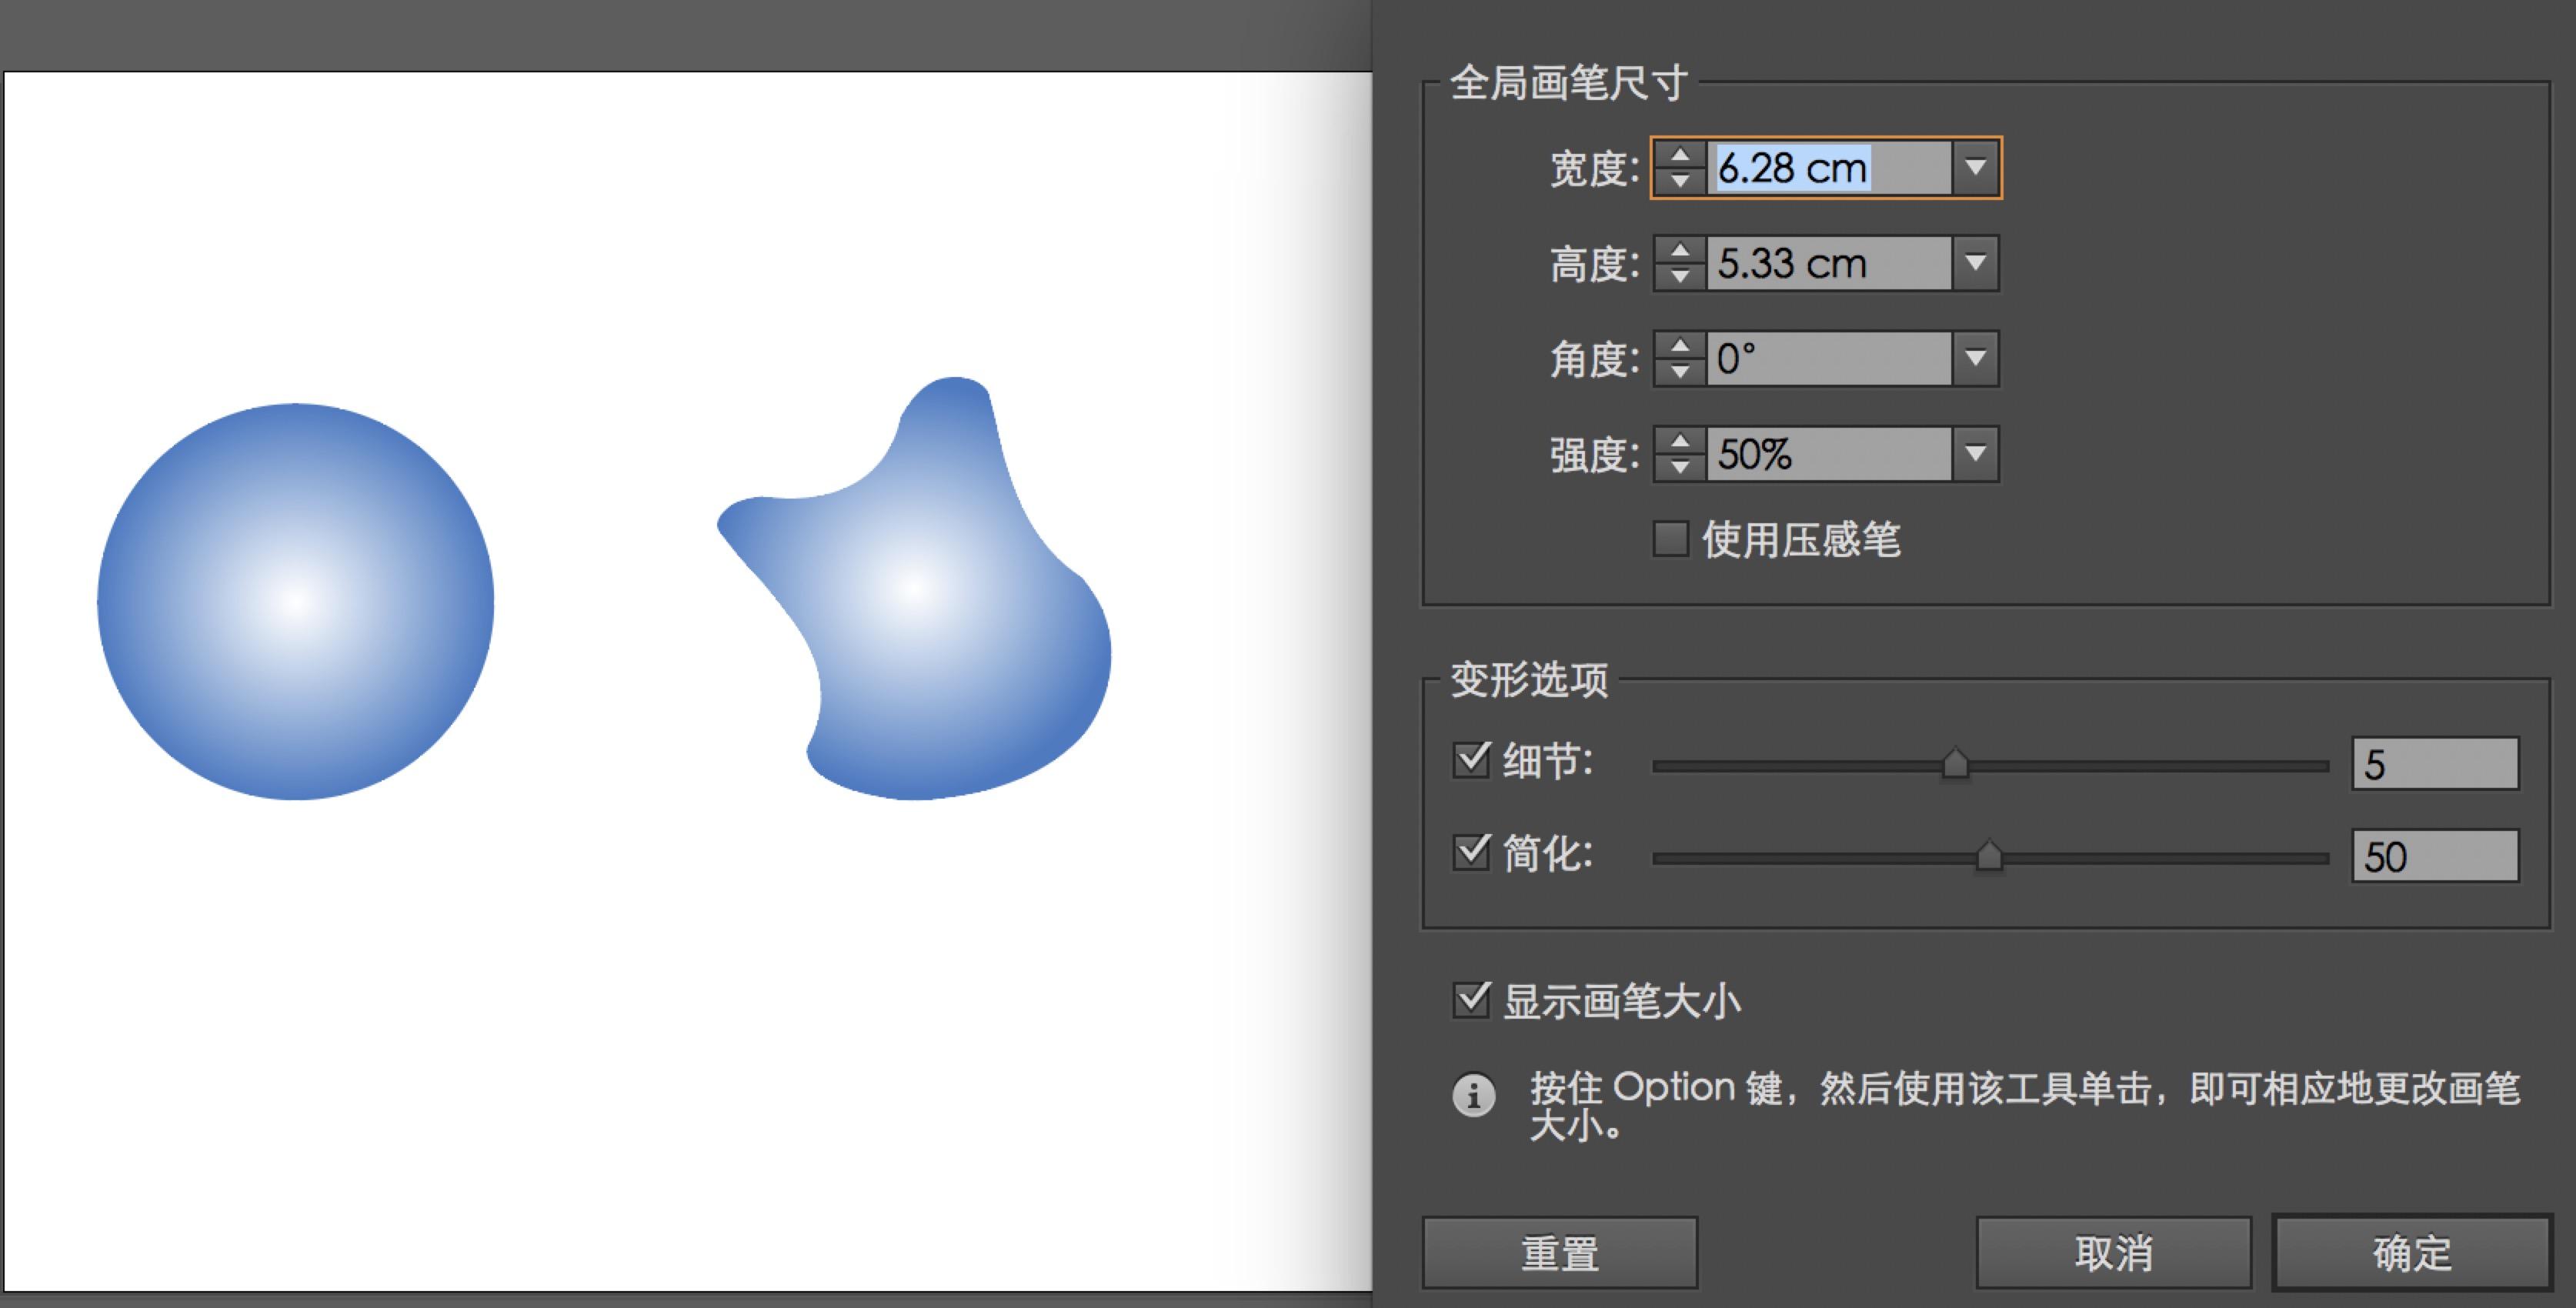Enable the 使用压感笔 pressure pen checkbox
This screenshot has width=2576, height=1308.
1670,539
